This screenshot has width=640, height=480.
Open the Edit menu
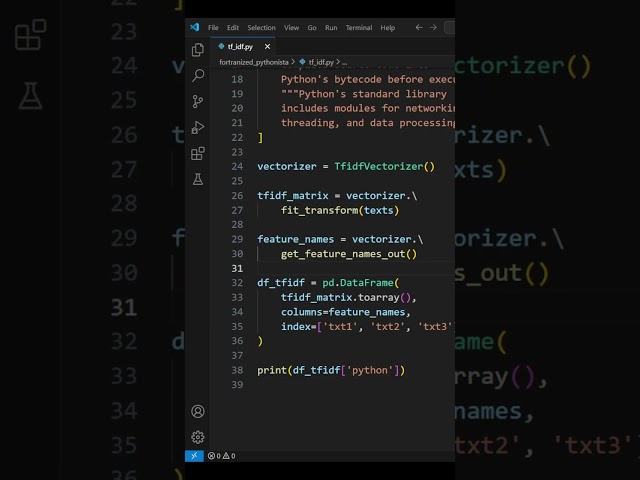(x=233, y=27)
